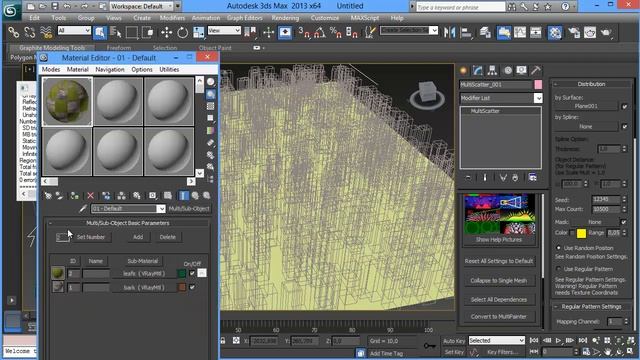Click the Sample Type sphere icon
Image resolution: width=640 pixels, height=360 pixels.
point(211,82)
